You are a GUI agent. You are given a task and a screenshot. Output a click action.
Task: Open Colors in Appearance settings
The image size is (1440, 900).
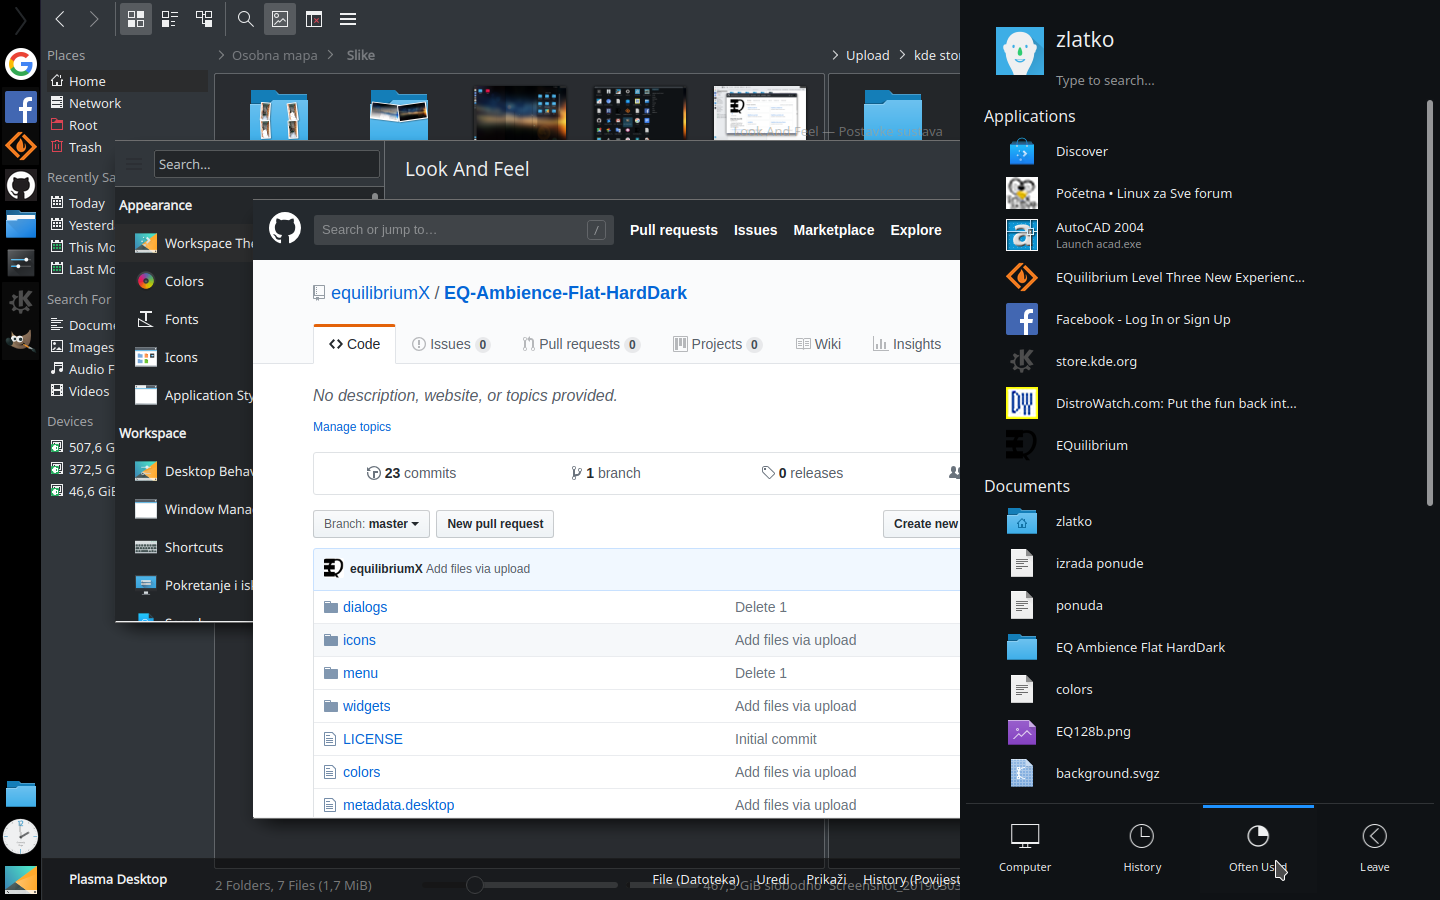click(x=184, y=281)
